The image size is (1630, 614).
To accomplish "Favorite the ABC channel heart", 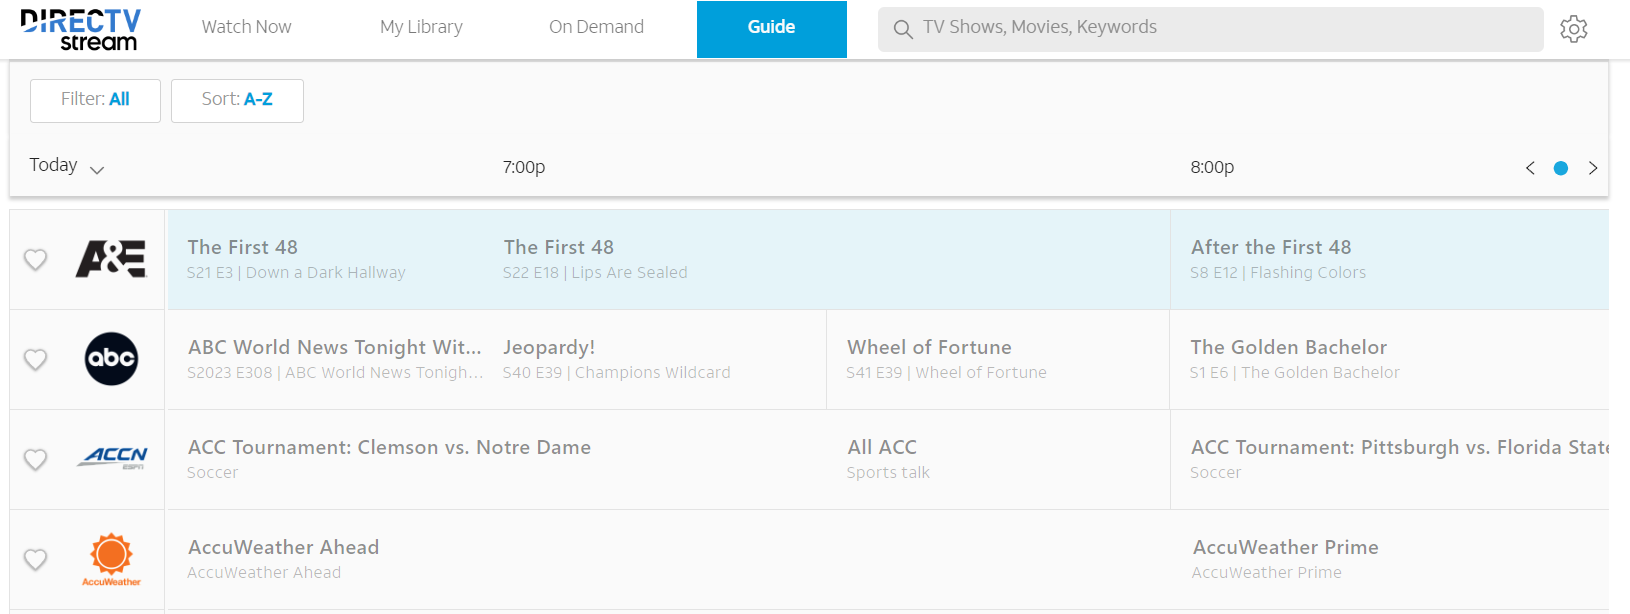I will [36, 359].
